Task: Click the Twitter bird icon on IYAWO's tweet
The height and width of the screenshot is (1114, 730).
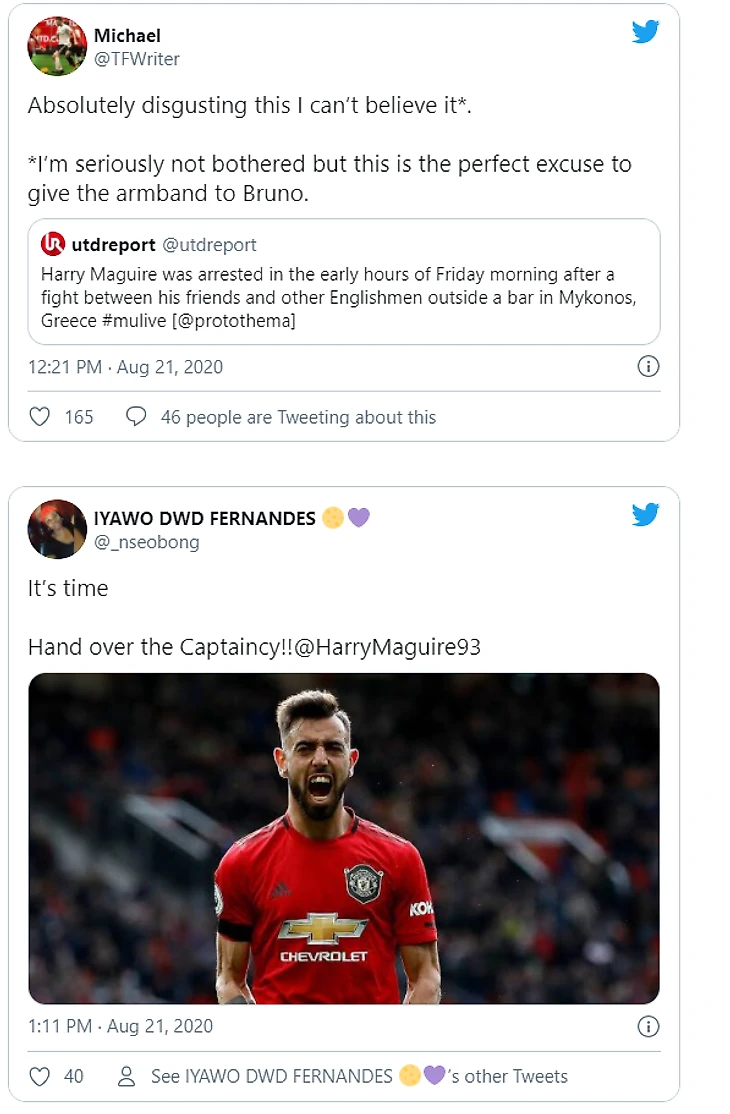Action: coord(646,515)
